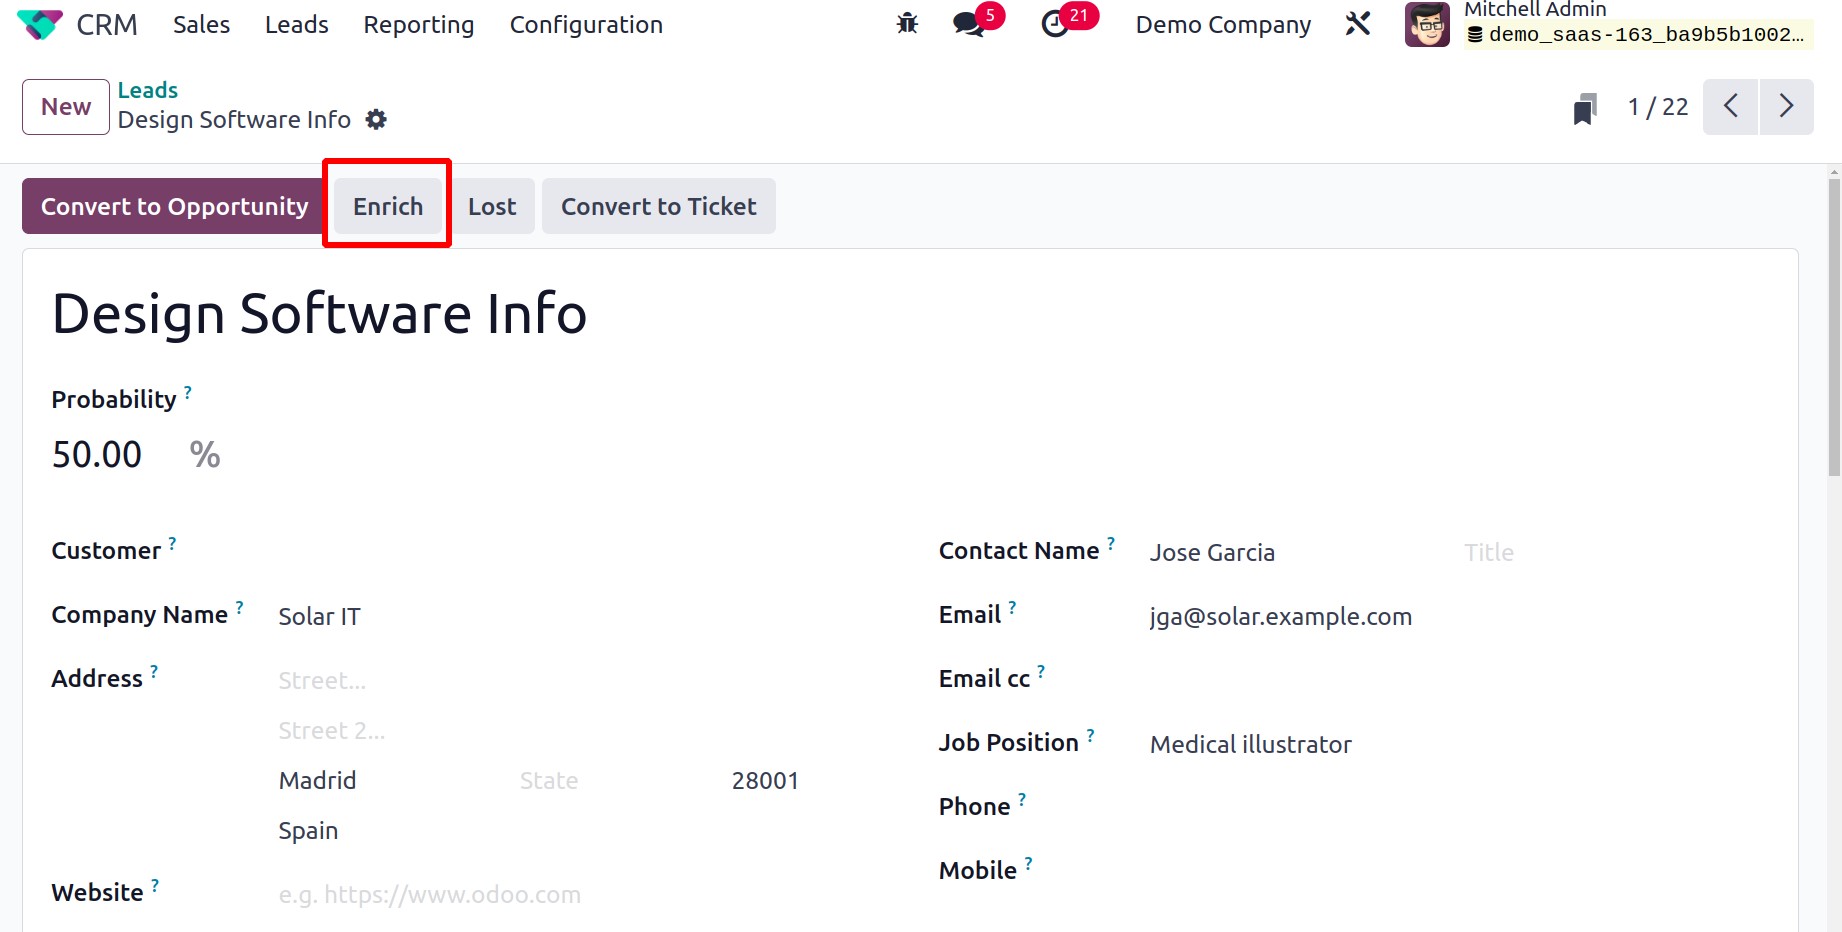Mark the lead as Lost
Screen dimensions: 1842x932
[492, 206]
